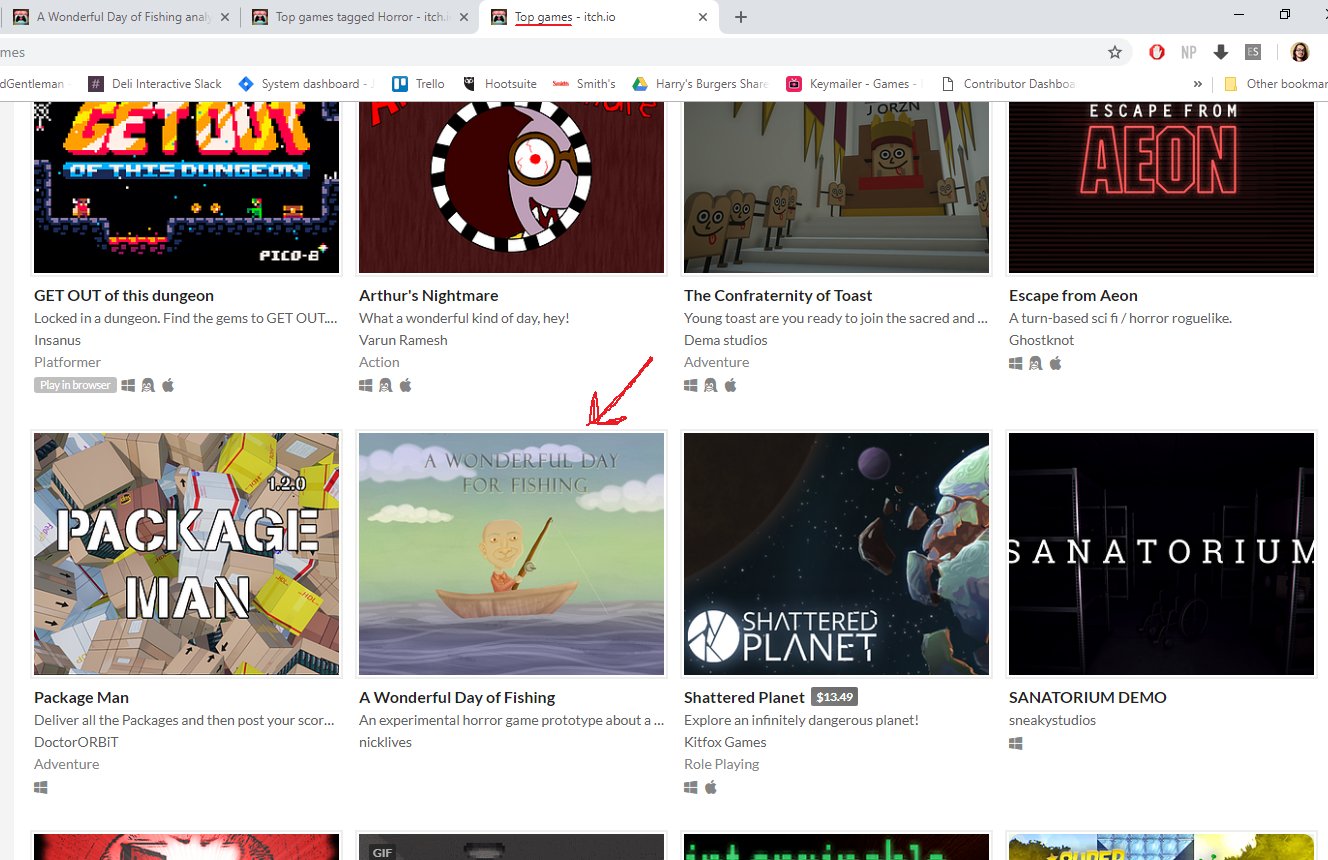Close the 'A Wonderful Day of Fishing' tab

224,17
